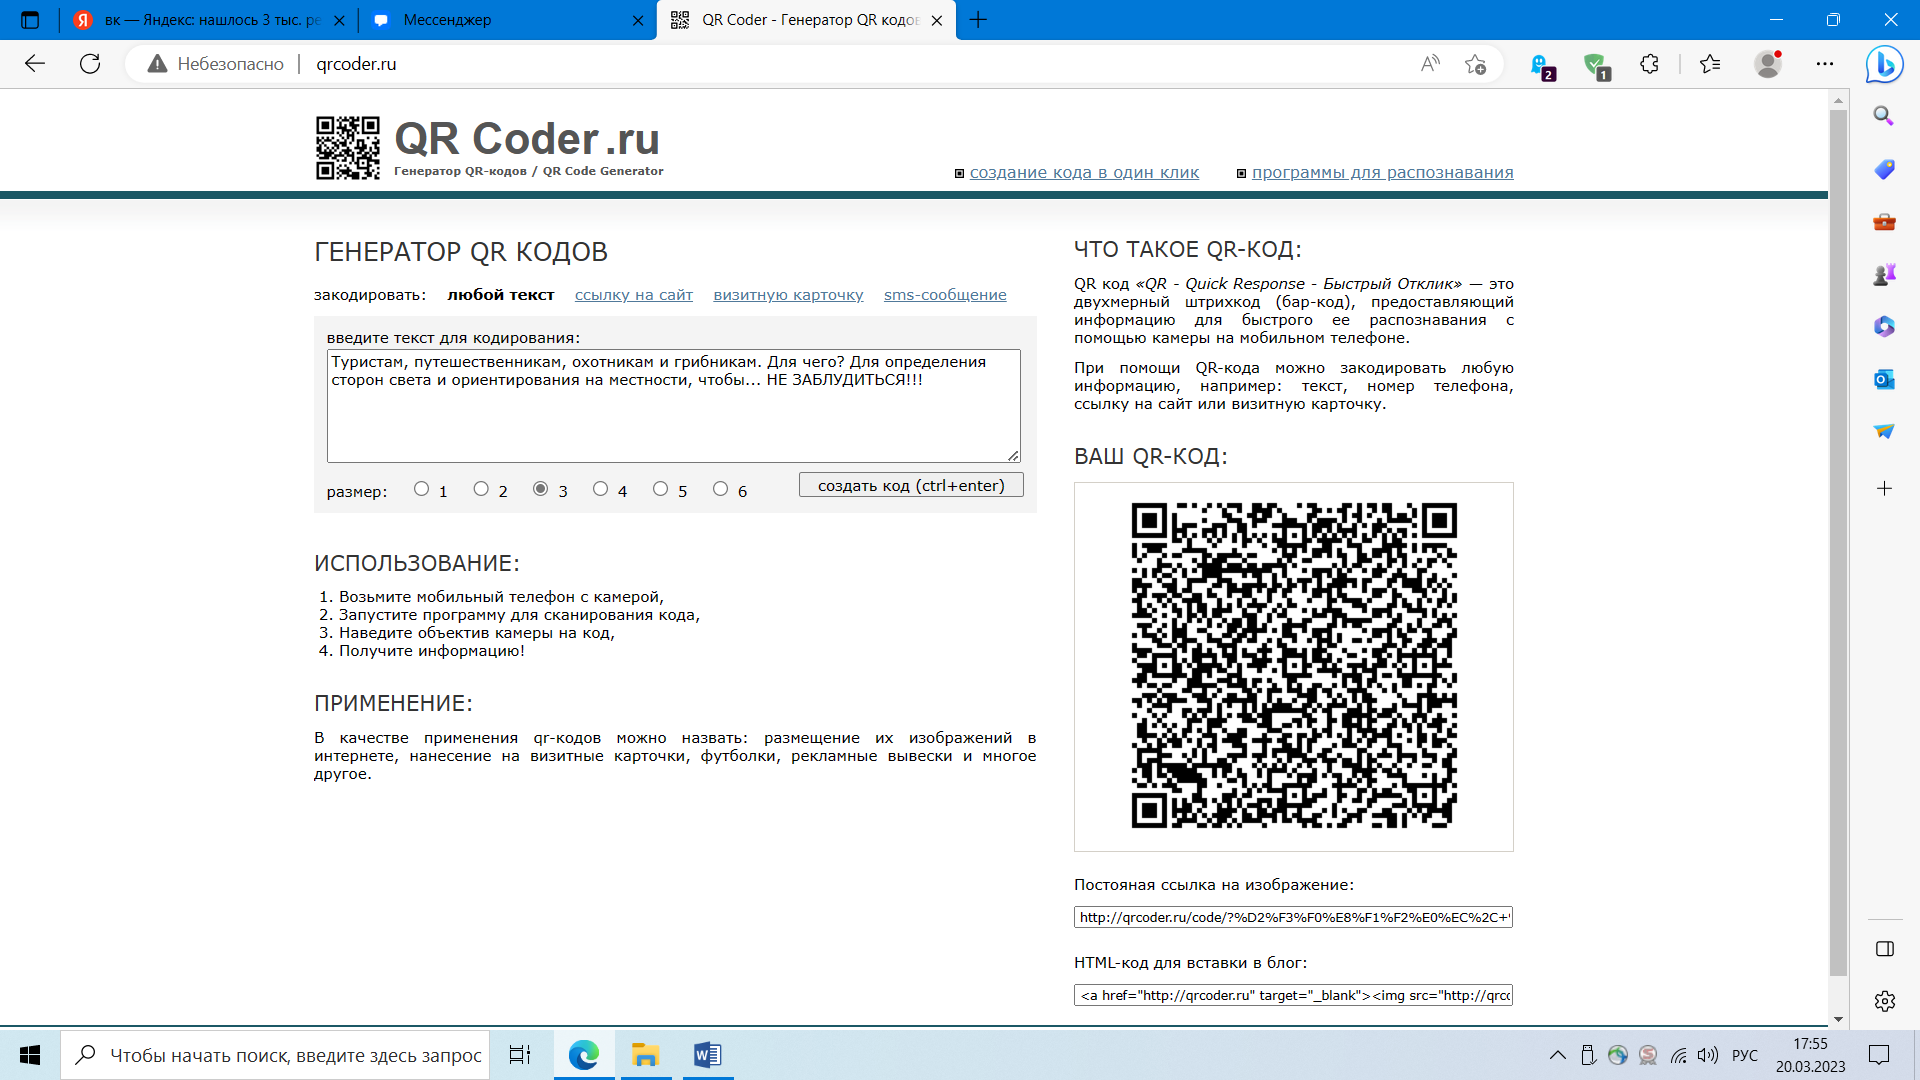
Task: Open the Bing chat sidebar button
Action: (1885, 64)
